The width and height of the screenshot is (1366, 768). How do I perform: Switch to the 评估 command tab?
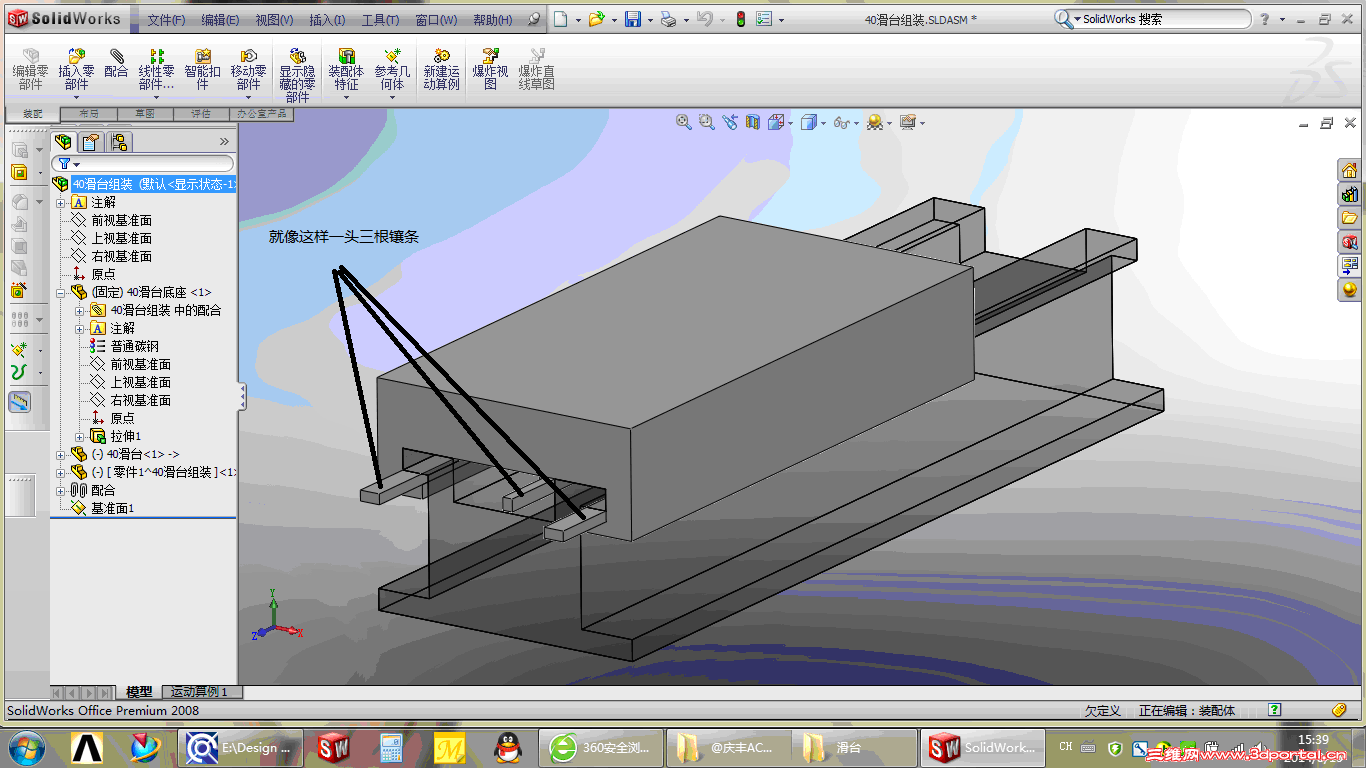pos(201,114)
